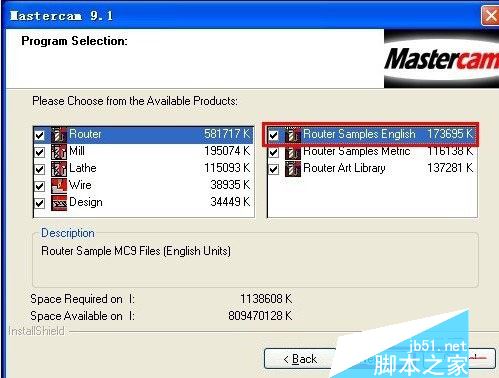499x378 pixels.
Task: Select the Router list row label
Action: (85, 134)
